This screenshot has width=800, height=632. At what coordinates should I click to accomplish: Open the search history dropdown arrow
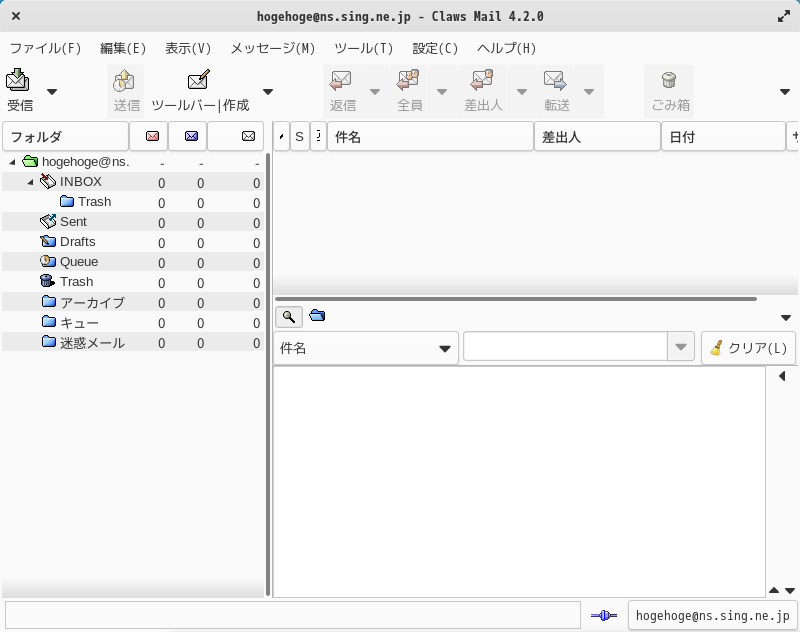[681, 347]
